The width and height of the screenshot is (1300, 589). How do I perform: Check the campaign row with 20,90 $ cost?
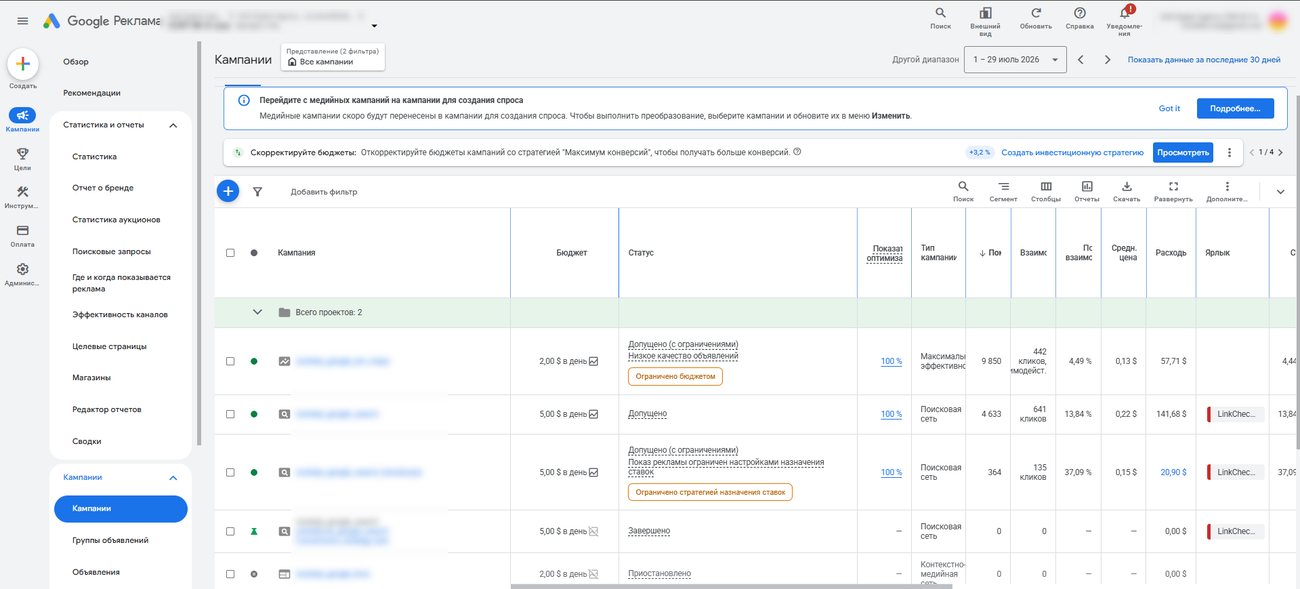coord(230,472)
